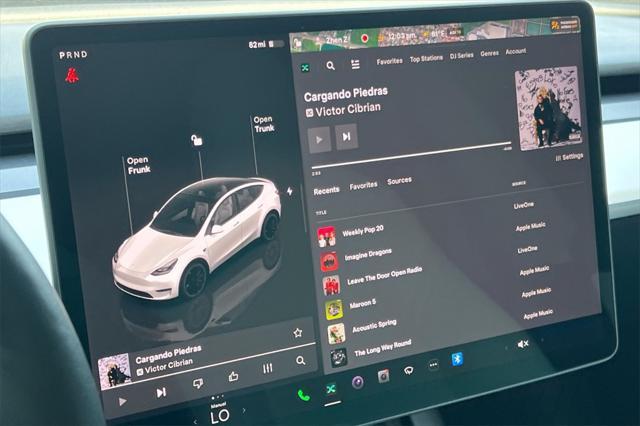
Task: Tap the 62 mi battery range indicator
Action: tap(266, 44)
